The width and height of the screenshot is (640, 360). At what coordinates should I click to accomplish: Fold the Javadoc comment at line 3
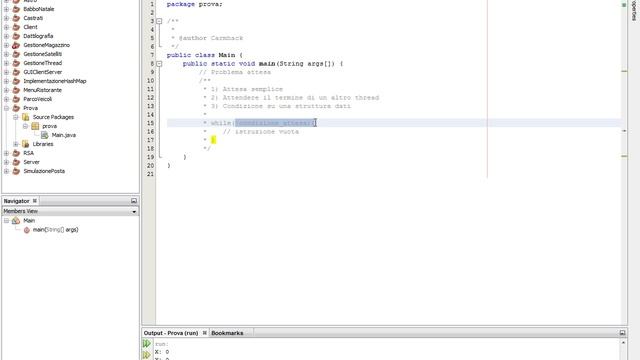(159, 21)
